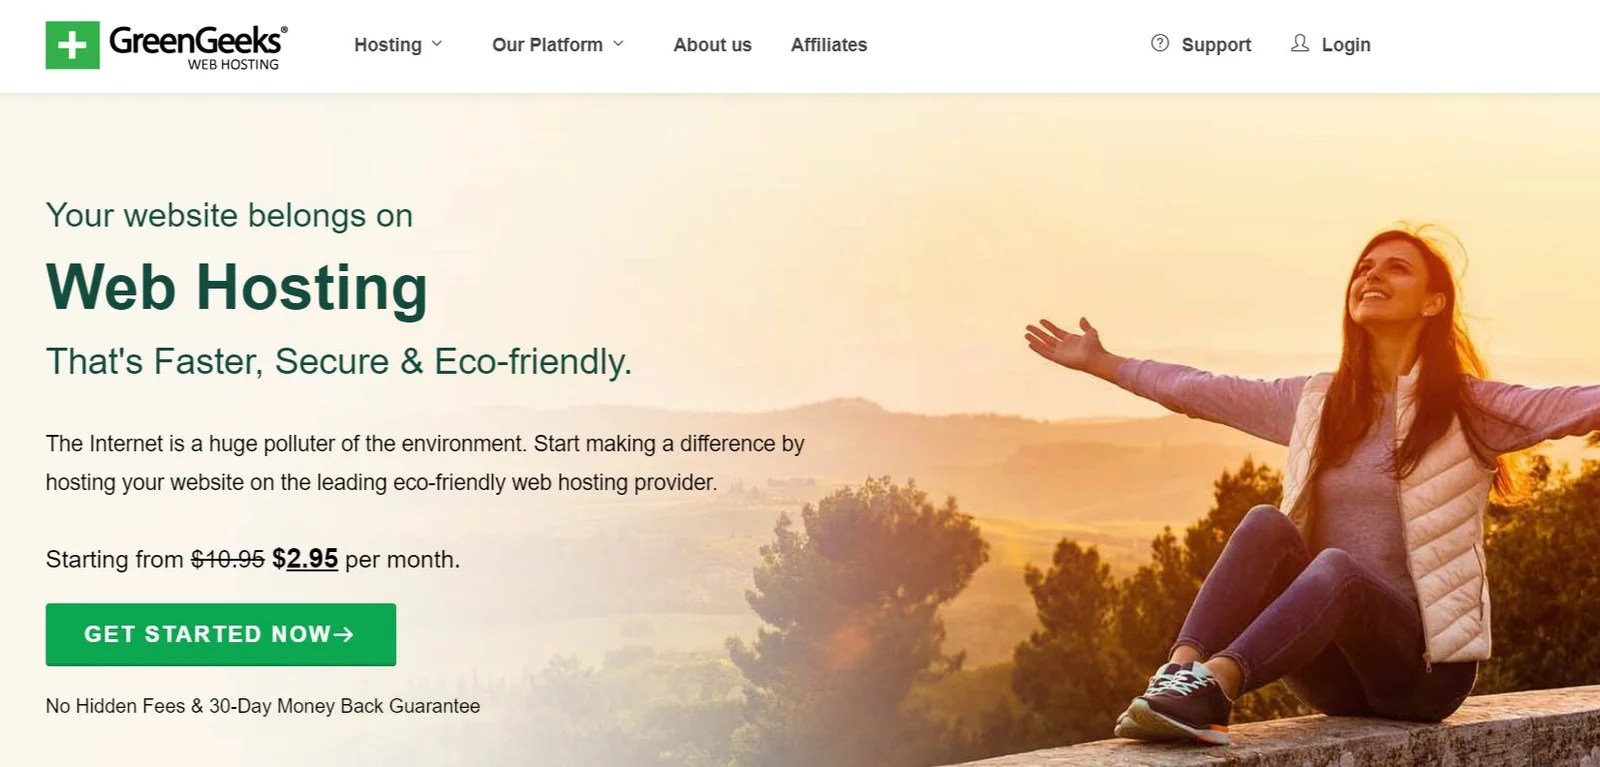Click the person Login icon
Screen dimensions: 1600x767
click(x=1300, y=43)
